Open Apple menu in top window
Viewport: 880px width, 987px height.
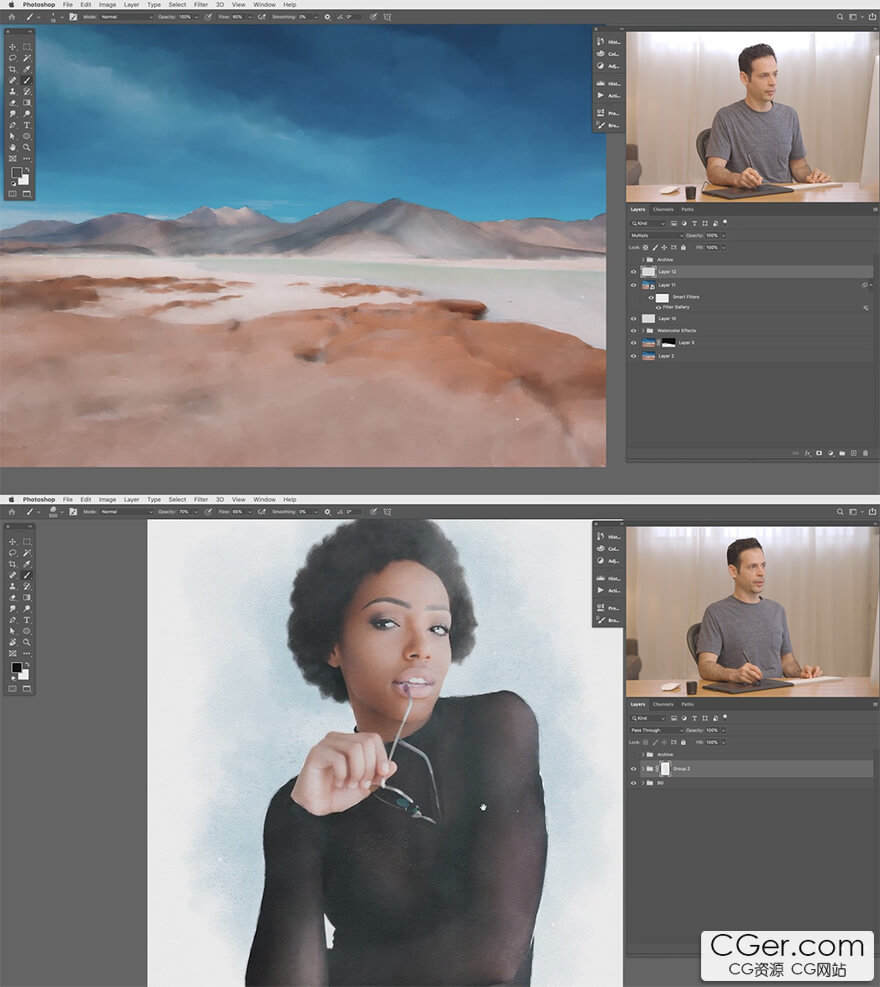tap(11, 4)
